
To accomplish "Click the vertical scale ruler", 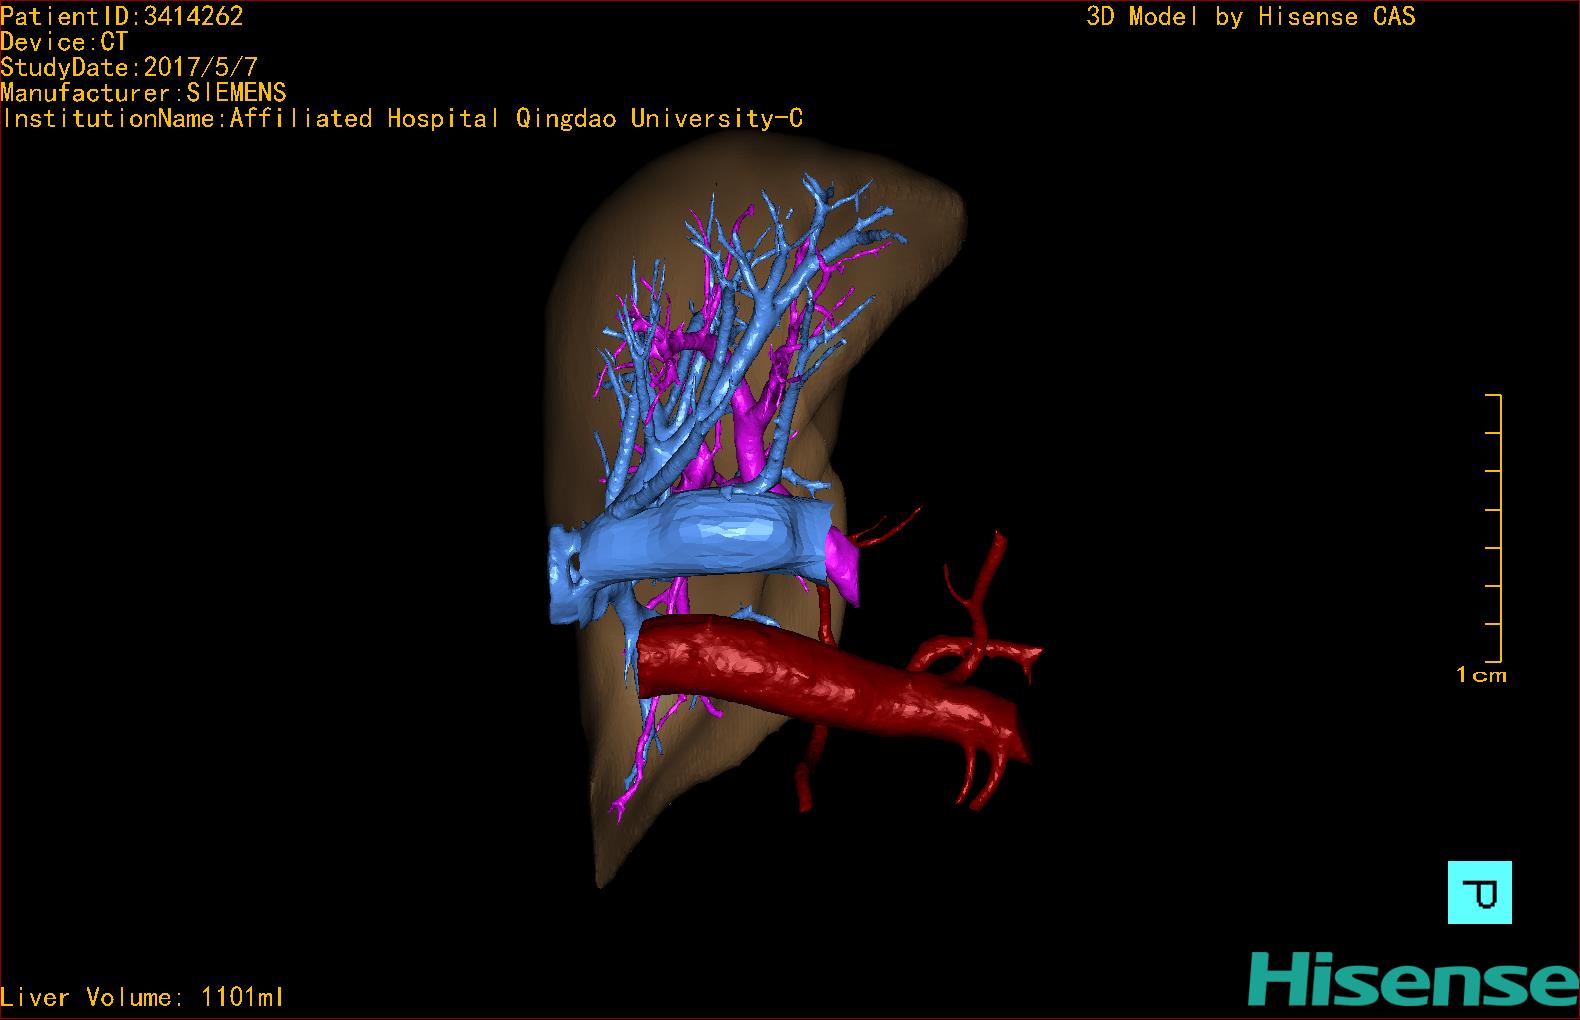I will [x=1494, y=528].
